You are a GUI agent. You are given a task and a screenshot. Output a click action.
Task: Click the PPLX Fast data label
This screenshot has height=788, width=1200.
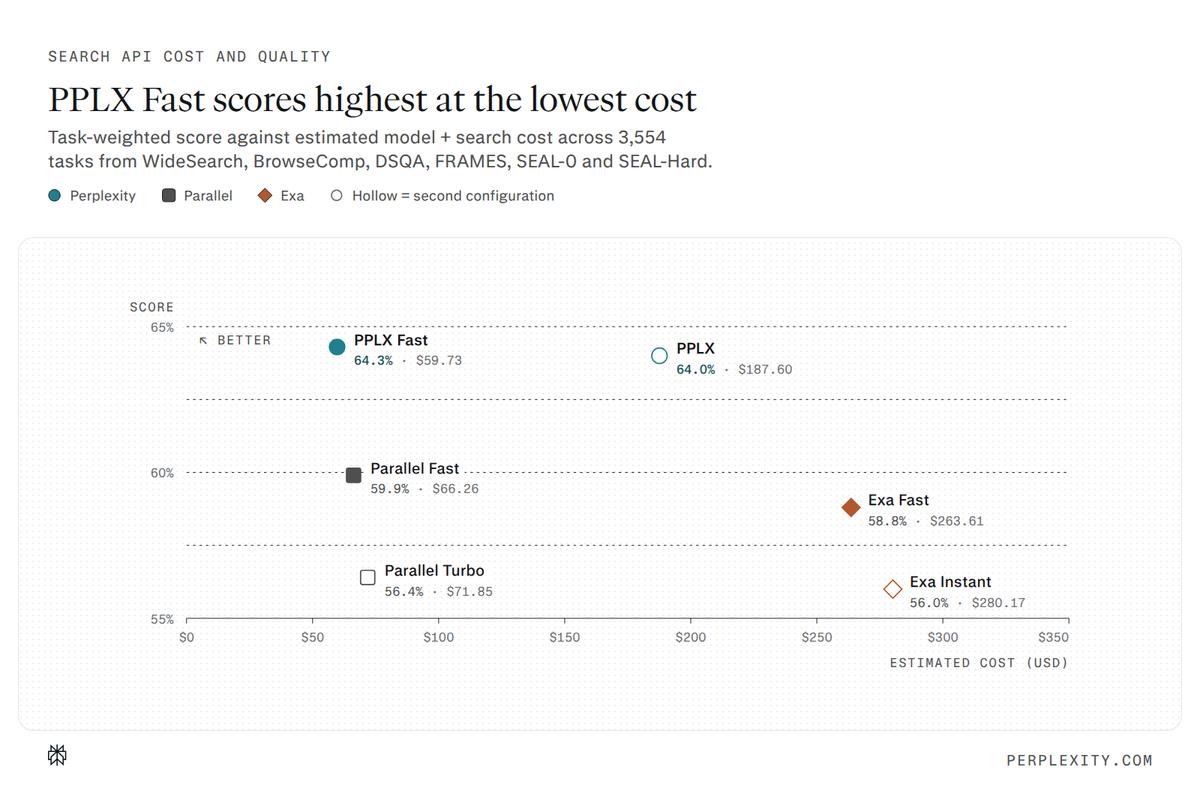click(x=408, y=350)
